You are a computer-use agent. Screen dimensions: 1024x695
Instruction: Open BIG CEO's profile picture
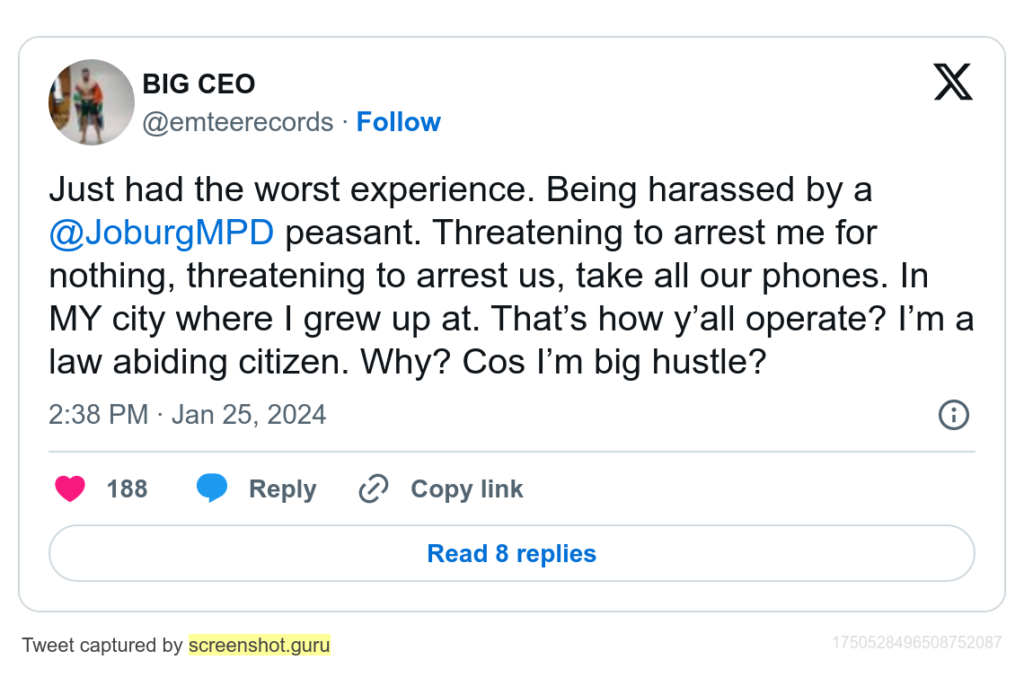coord(91,102)
